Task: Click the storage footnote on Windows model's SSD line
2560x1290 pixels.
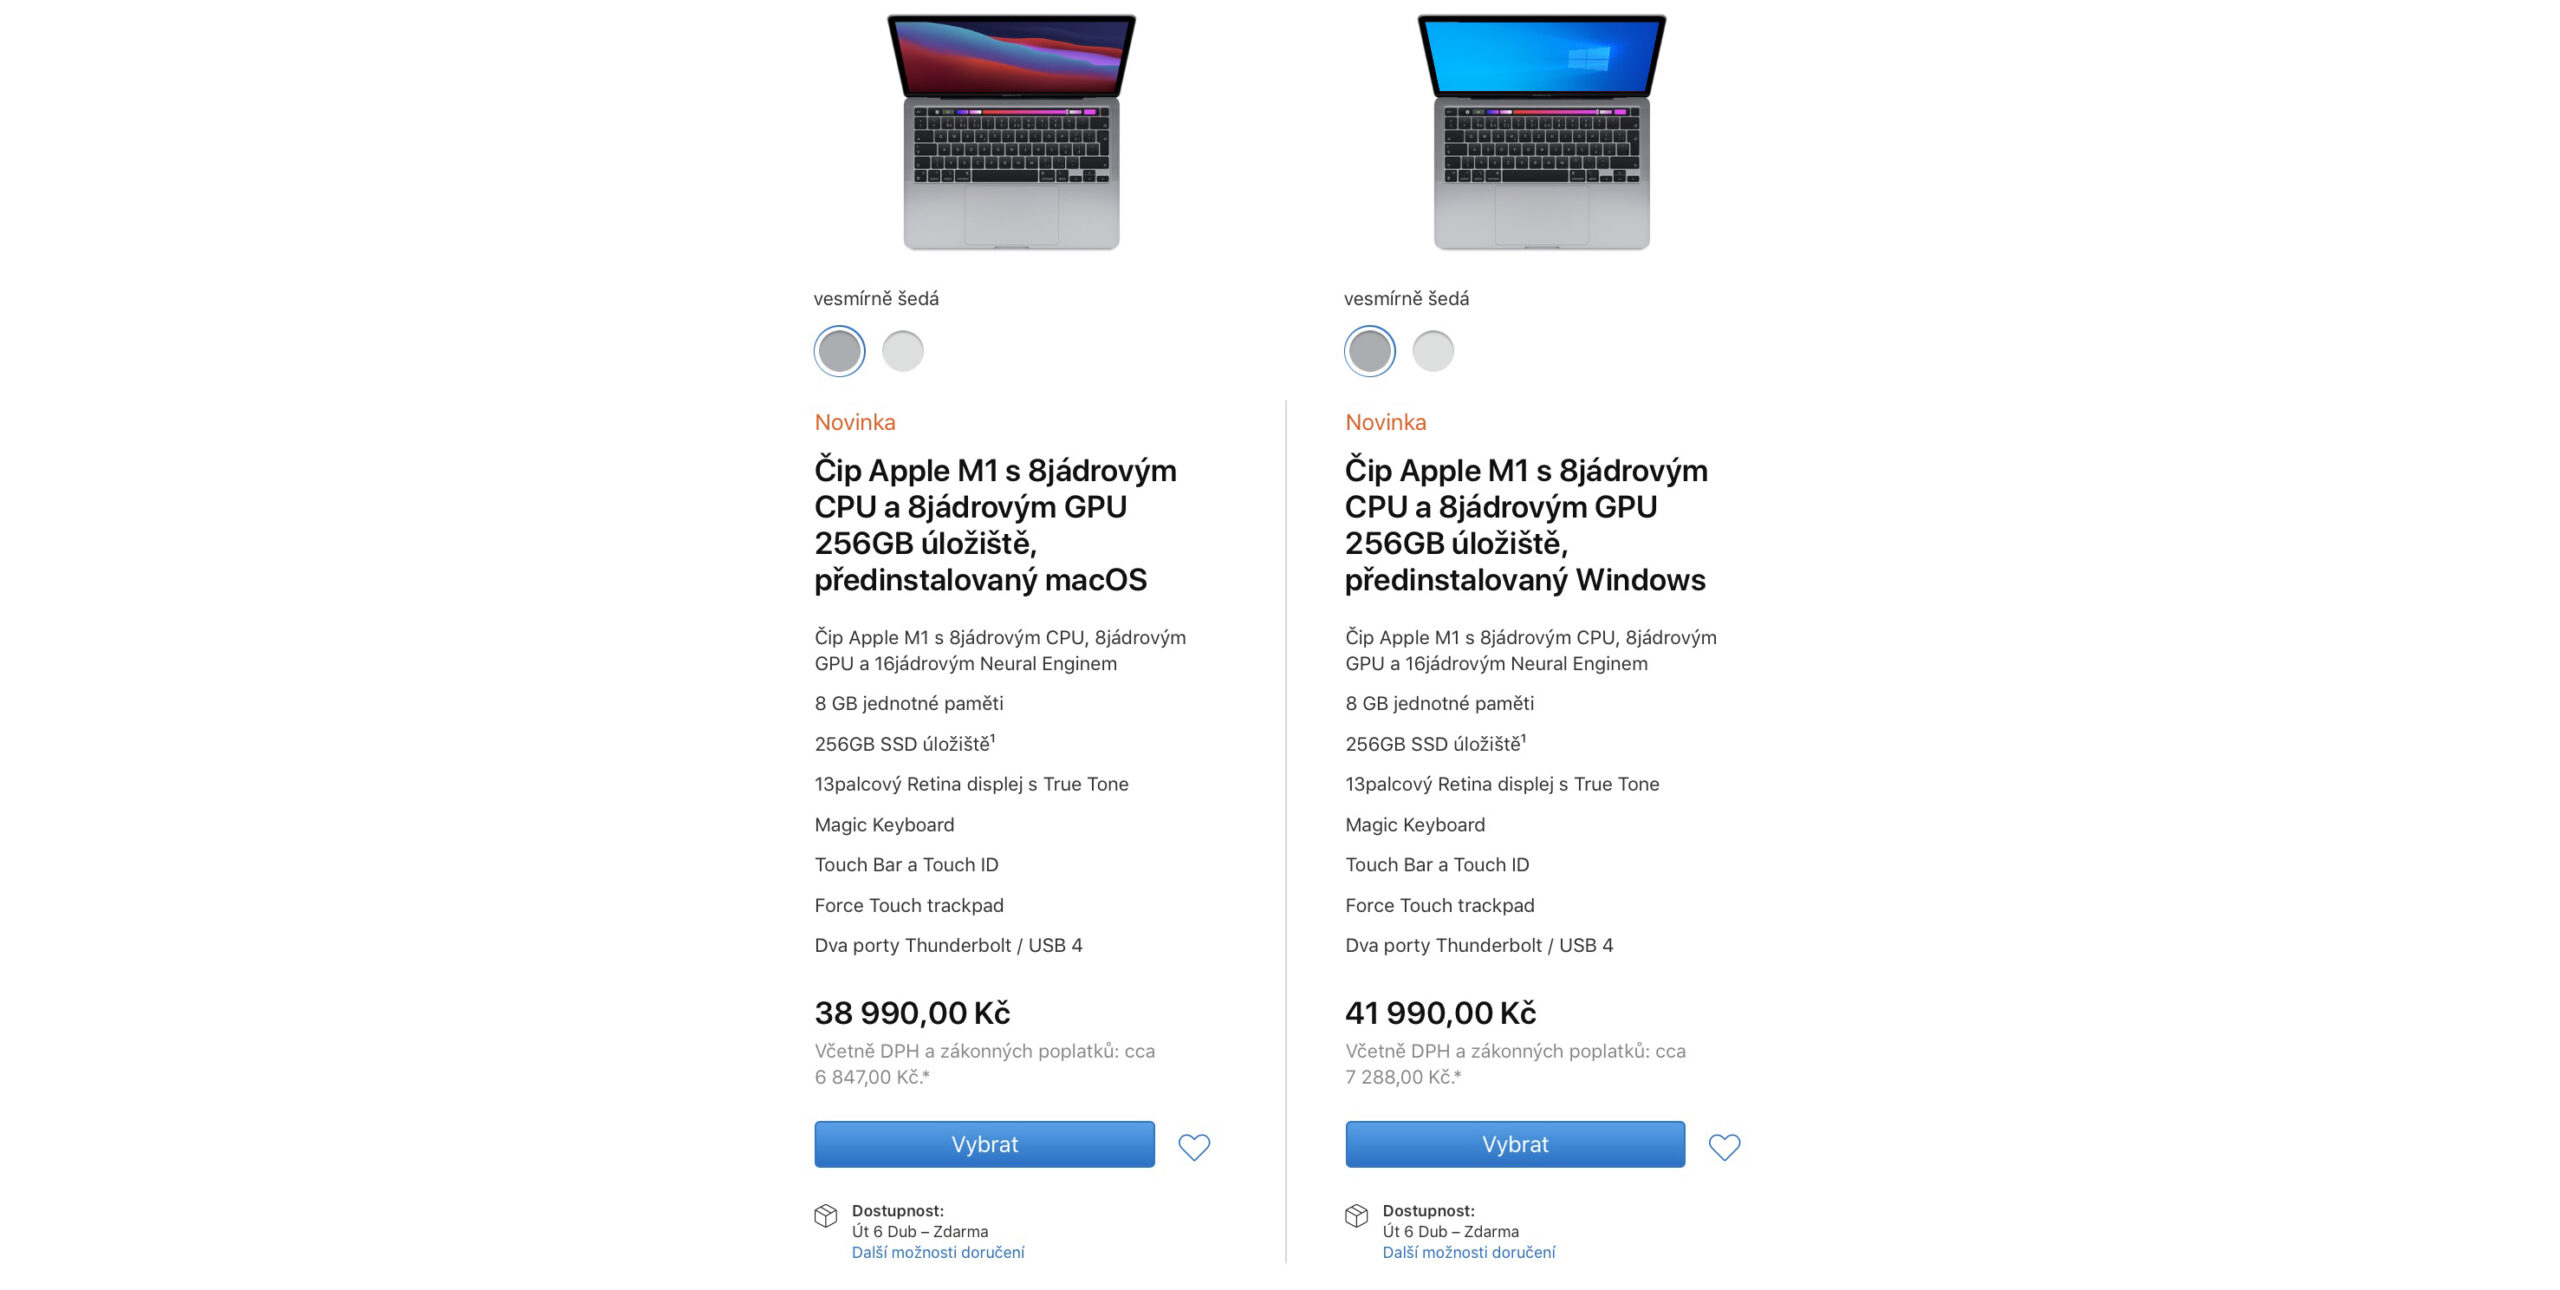Action: coord(1523,738)
